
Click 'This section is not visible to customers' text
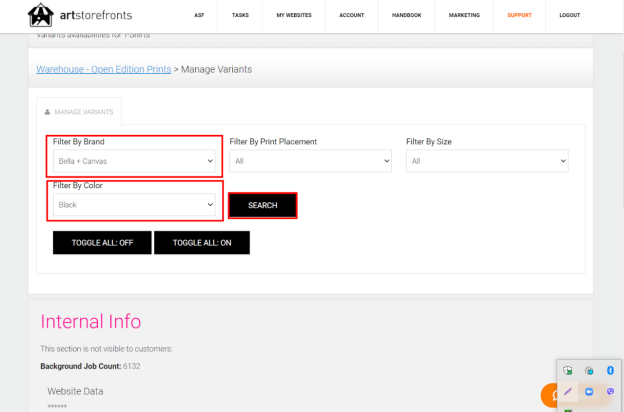click(x=106, y=349)
